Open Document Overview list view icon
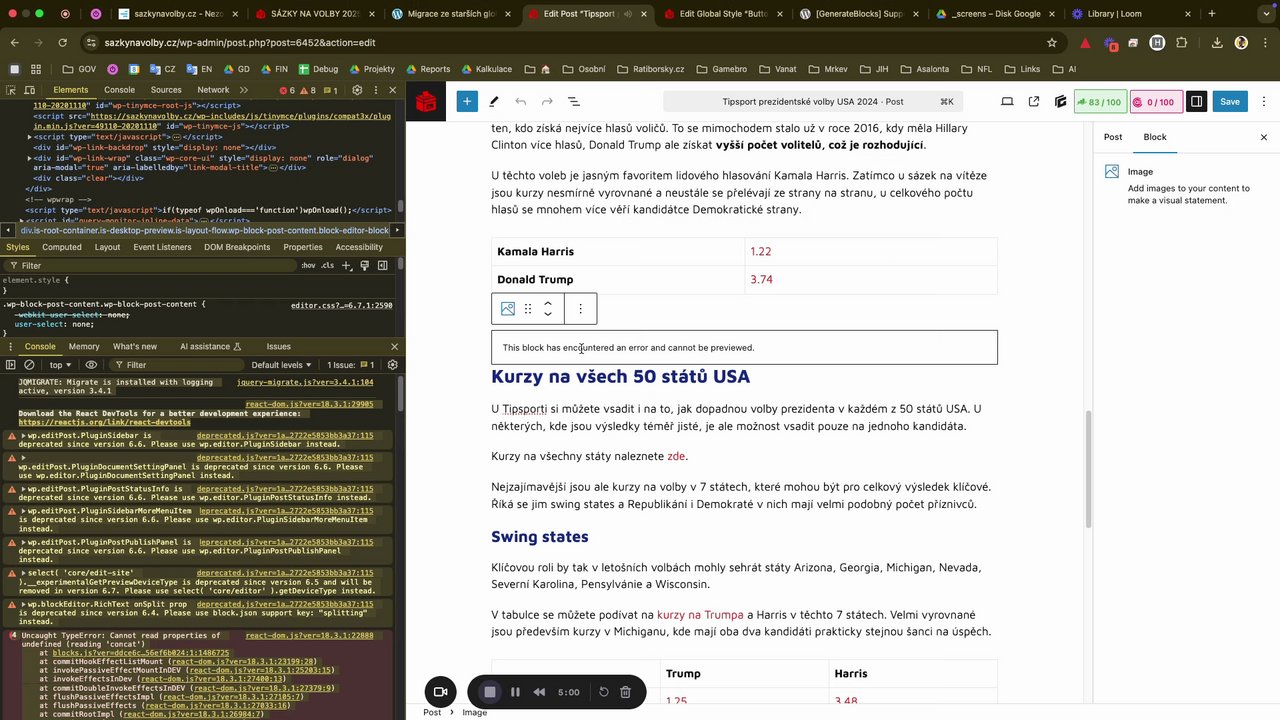 coord(574,101)
